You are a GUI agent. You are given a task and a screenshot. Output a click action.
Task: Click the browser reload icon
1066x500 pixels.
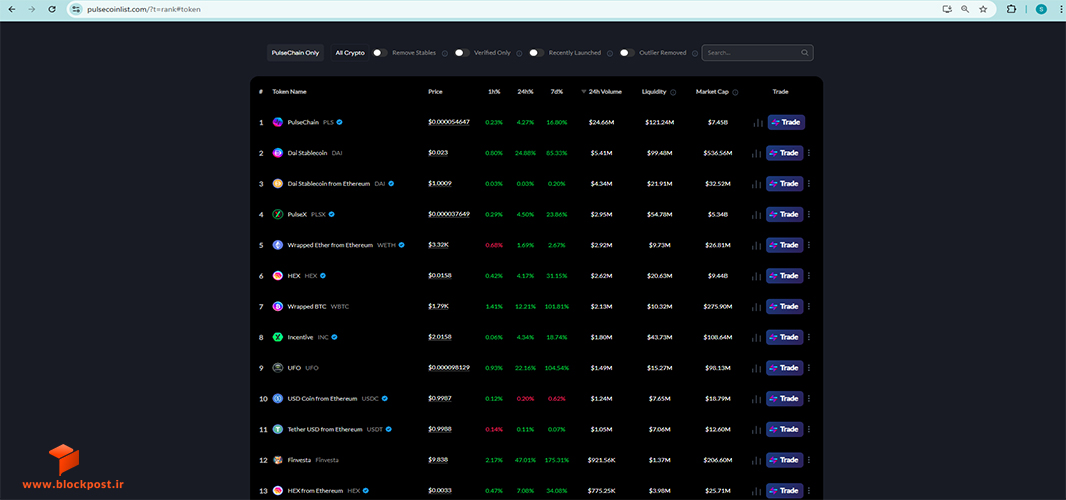pos(52,10)
